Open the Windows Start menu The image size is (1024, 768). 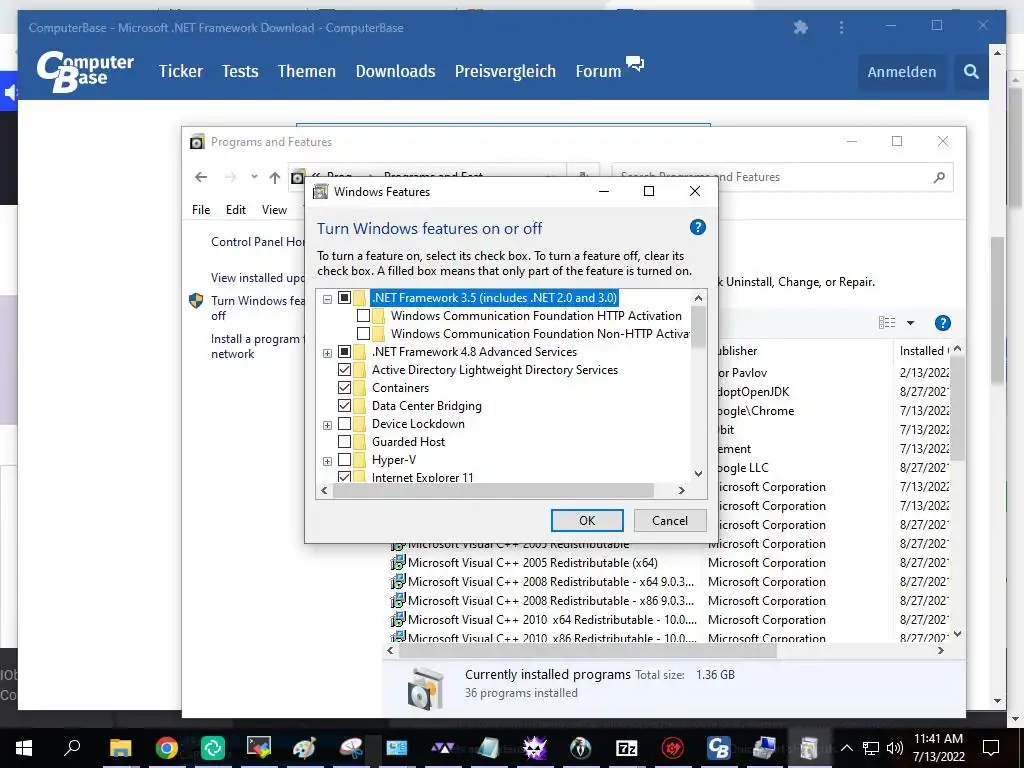[x=24, y=747]
